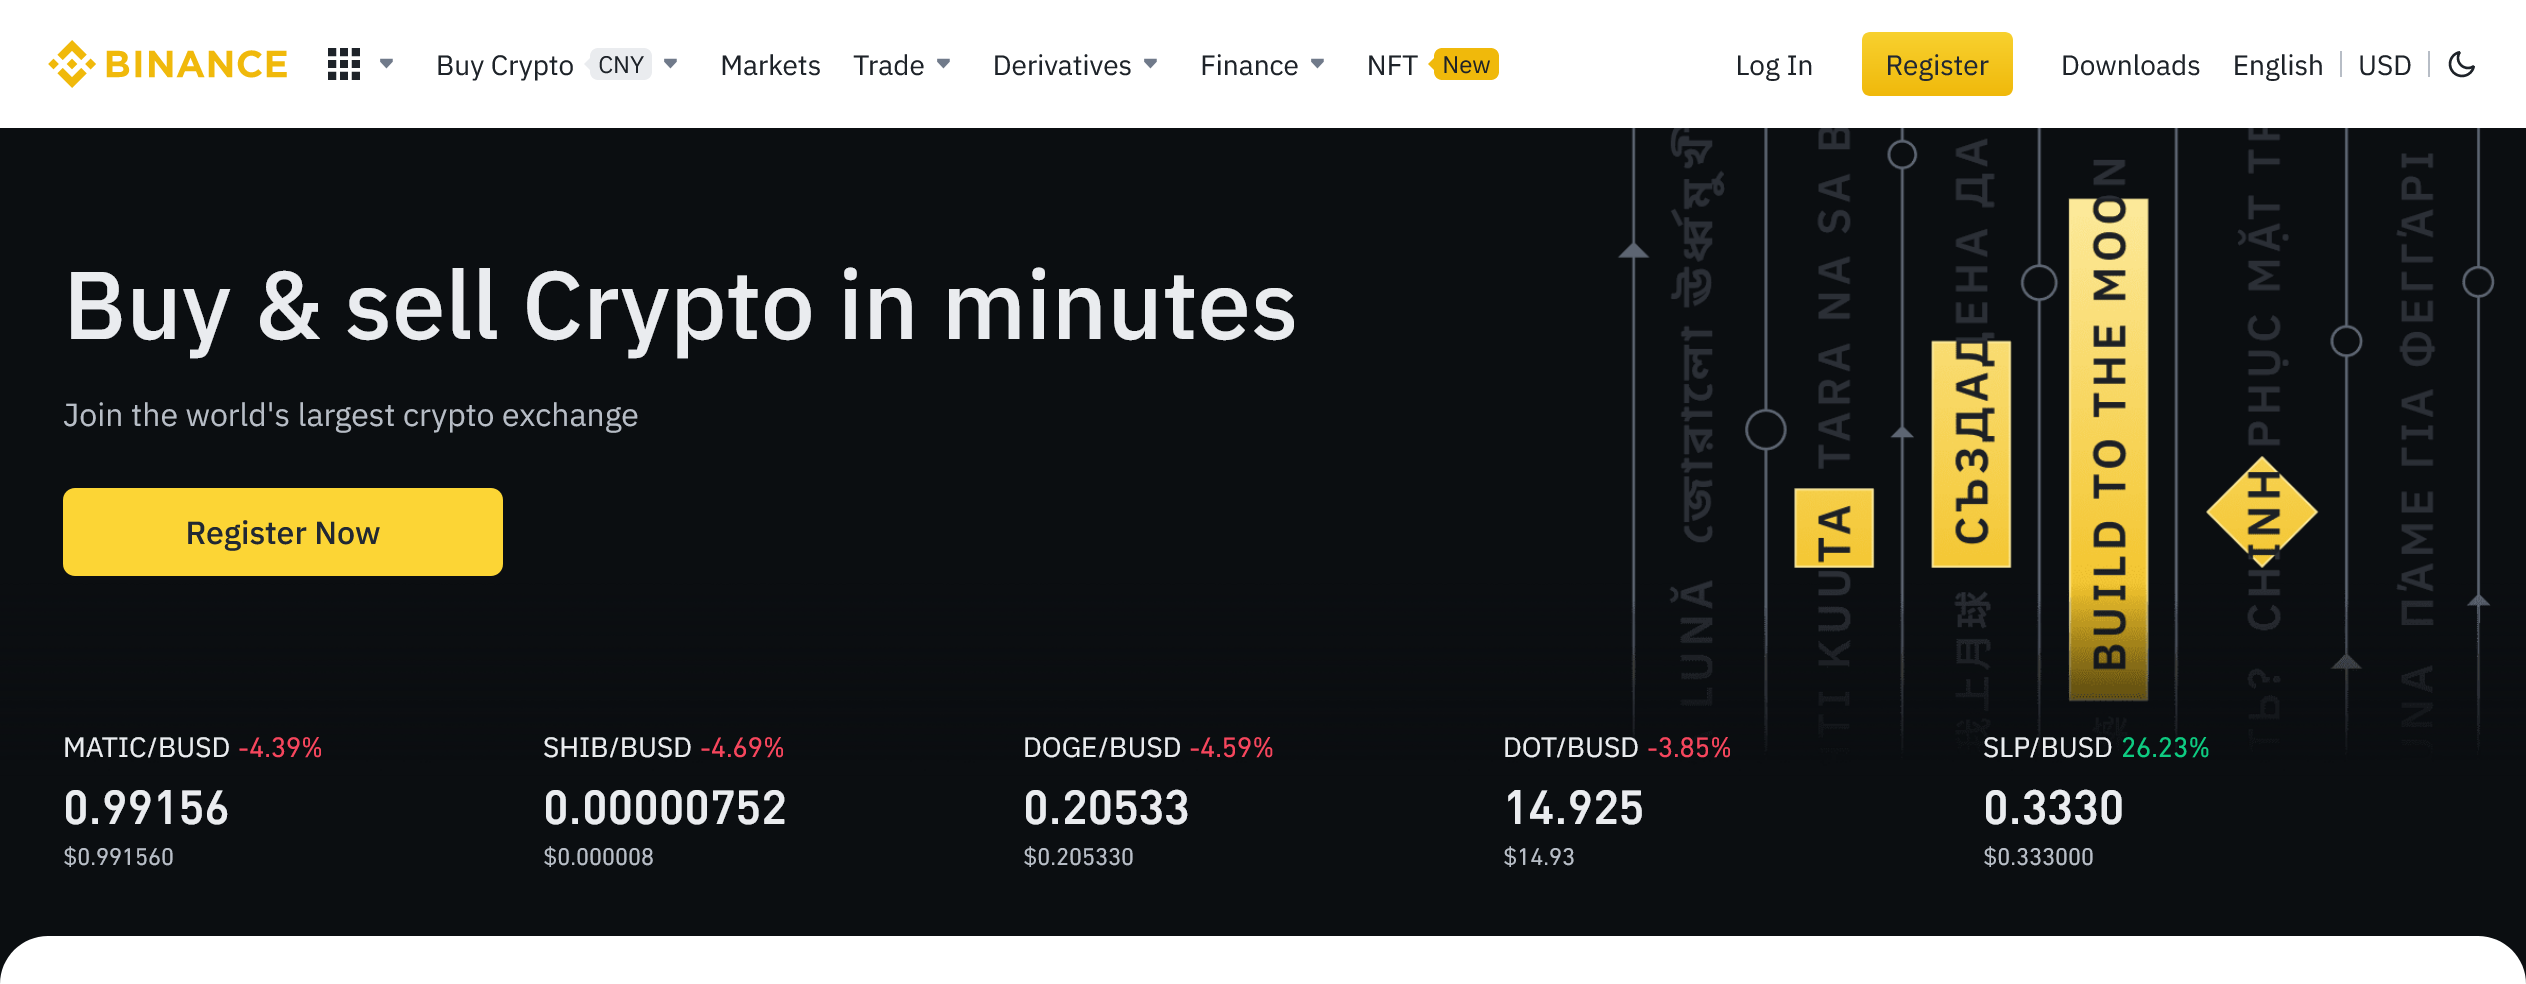Viewport: 2526px width, 984px height.
Task: Expand the Trade dropdown arrow
Action: (x=943, y=64)
